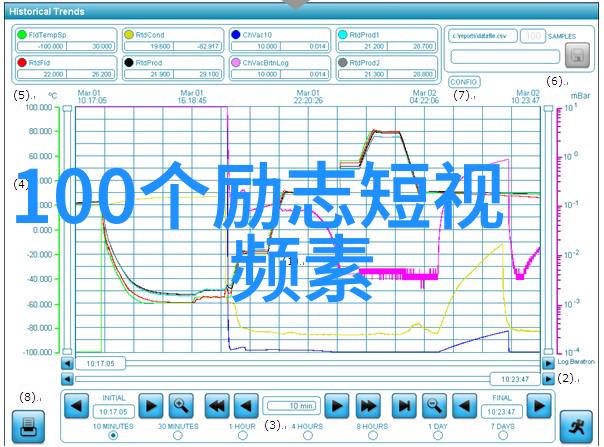Step forward one interval right of 10 min field
The width and height of the screenshot is (604, 447).
coord(337,406)
